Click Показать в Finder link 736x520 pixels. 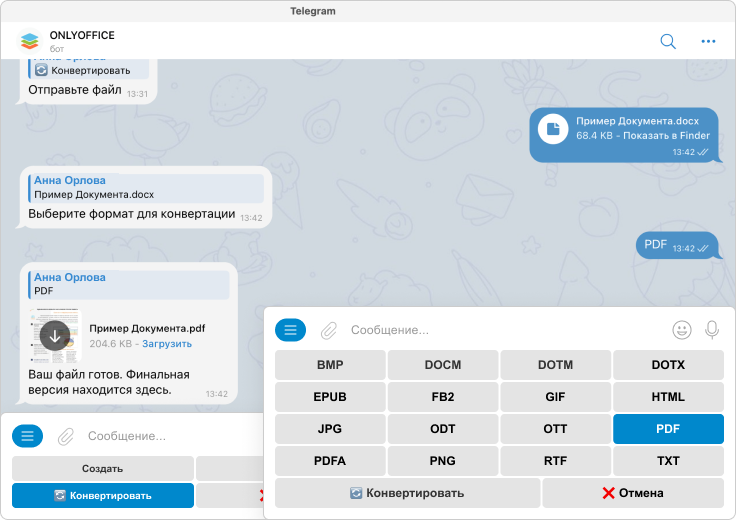(667, 136)
